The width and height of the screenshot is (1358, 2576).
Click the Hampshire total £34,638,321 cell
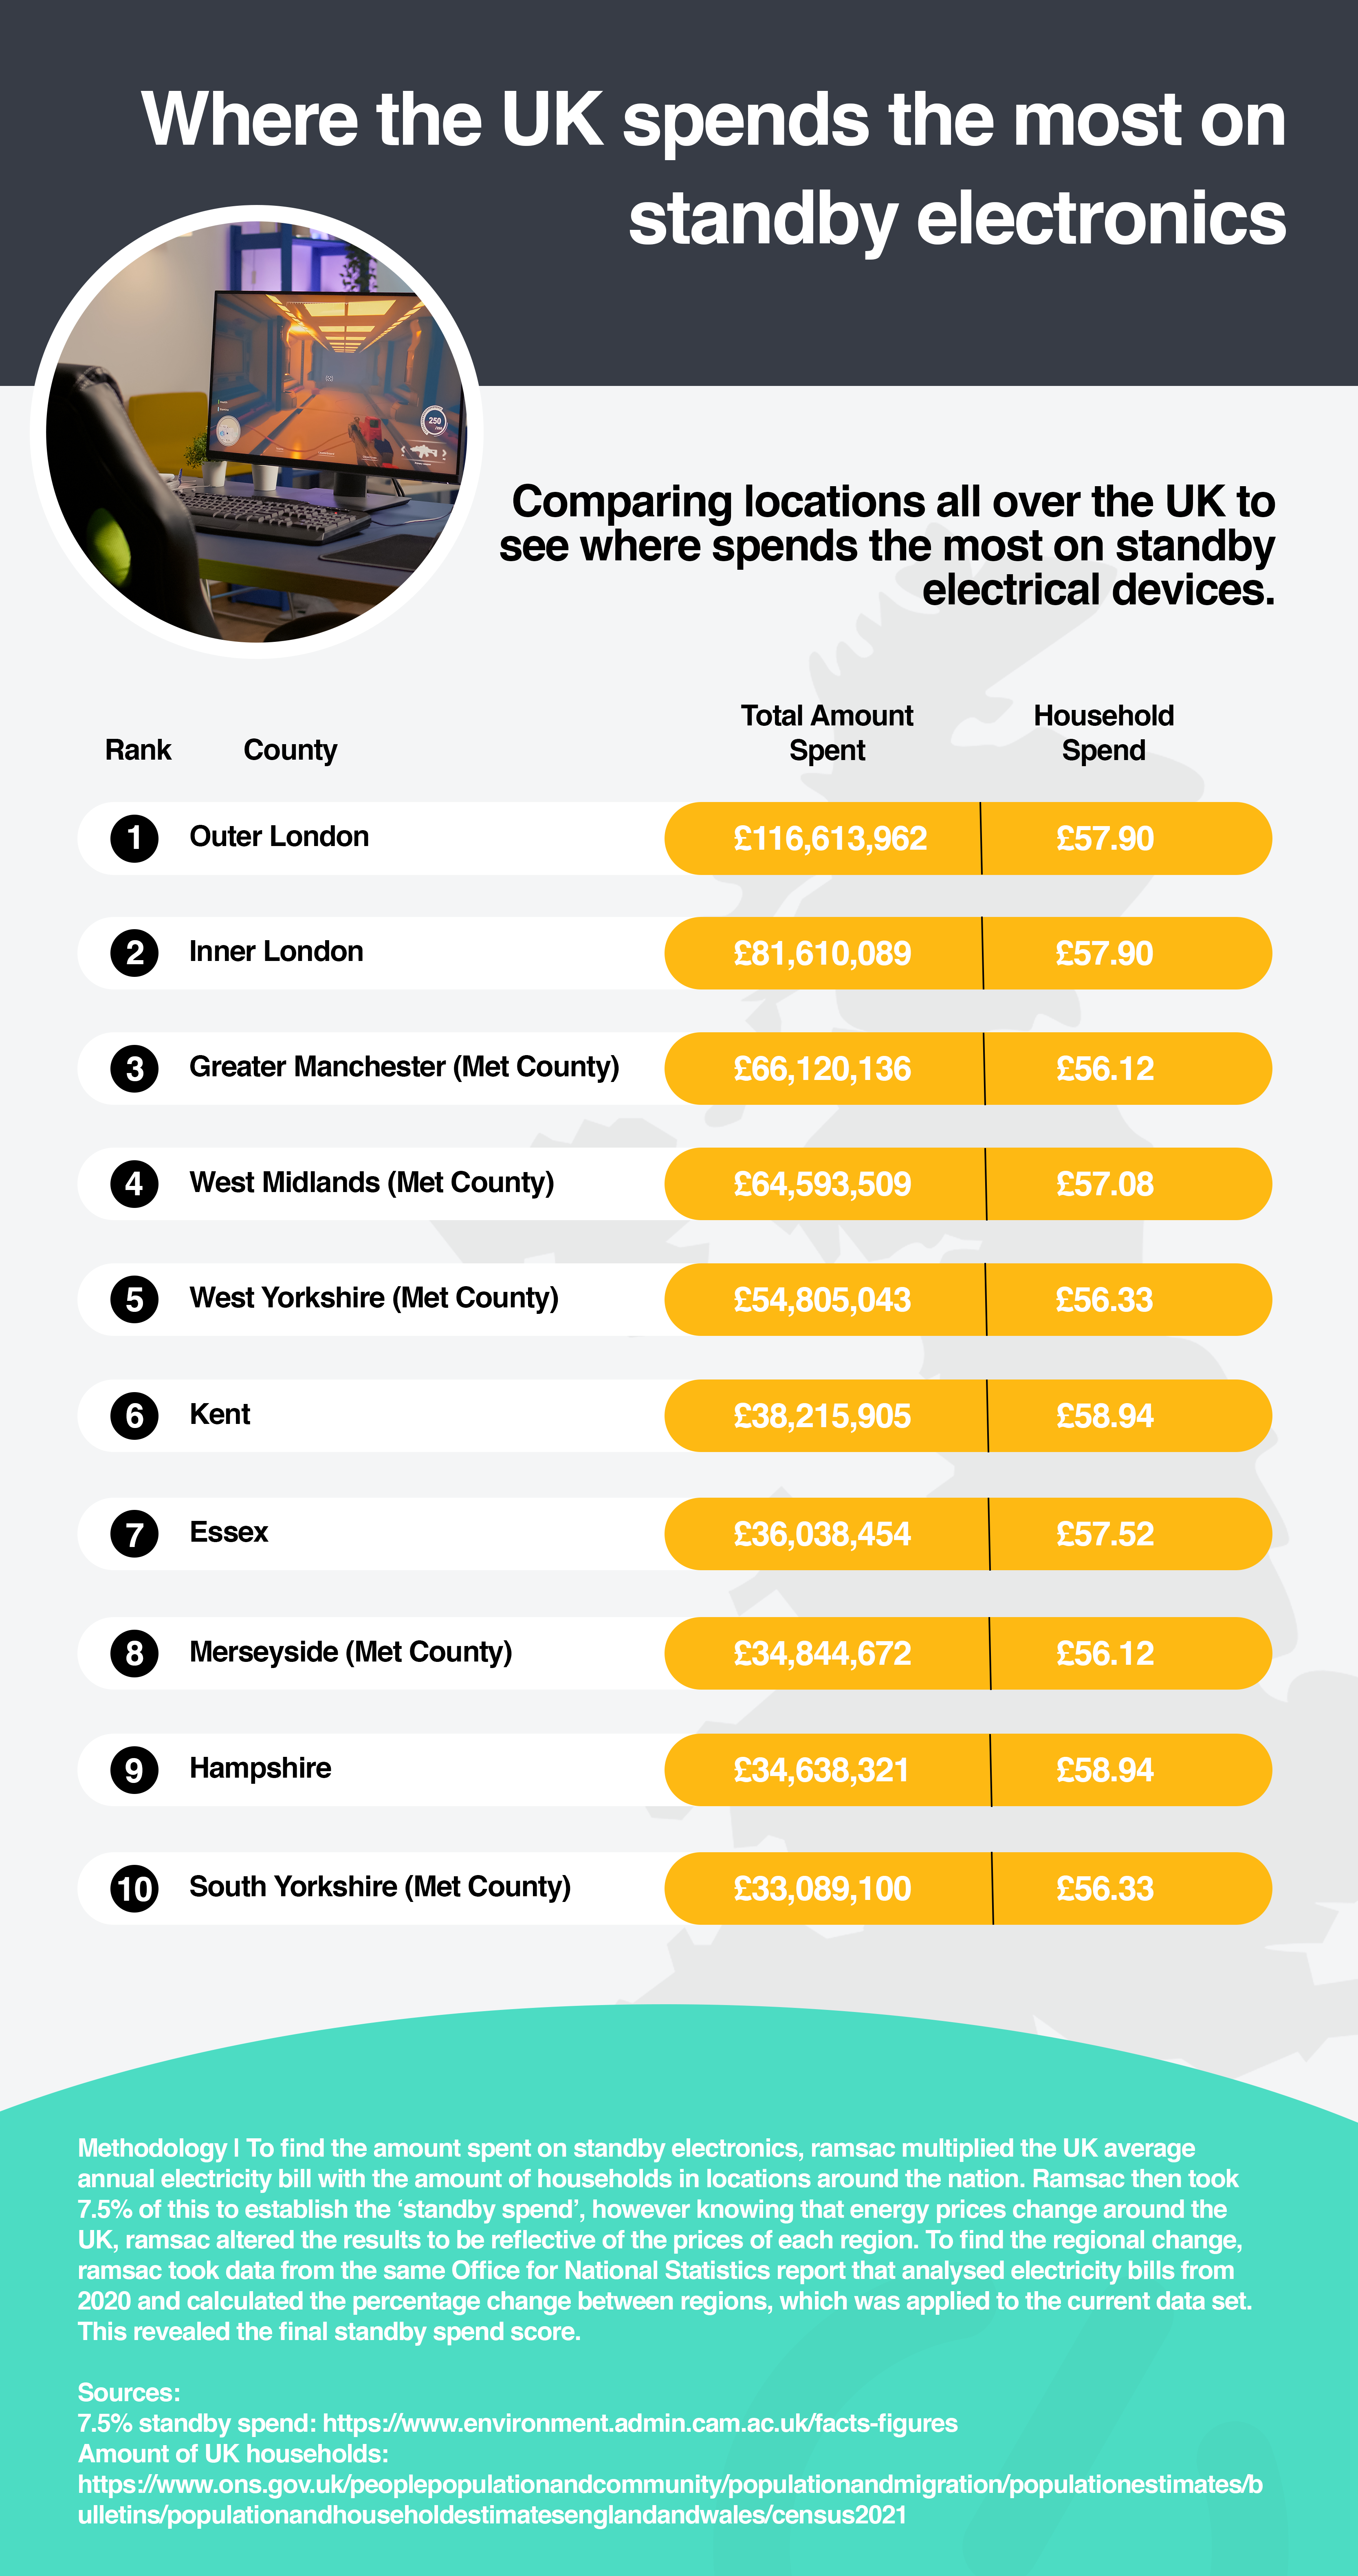[x=822, y=1770]
